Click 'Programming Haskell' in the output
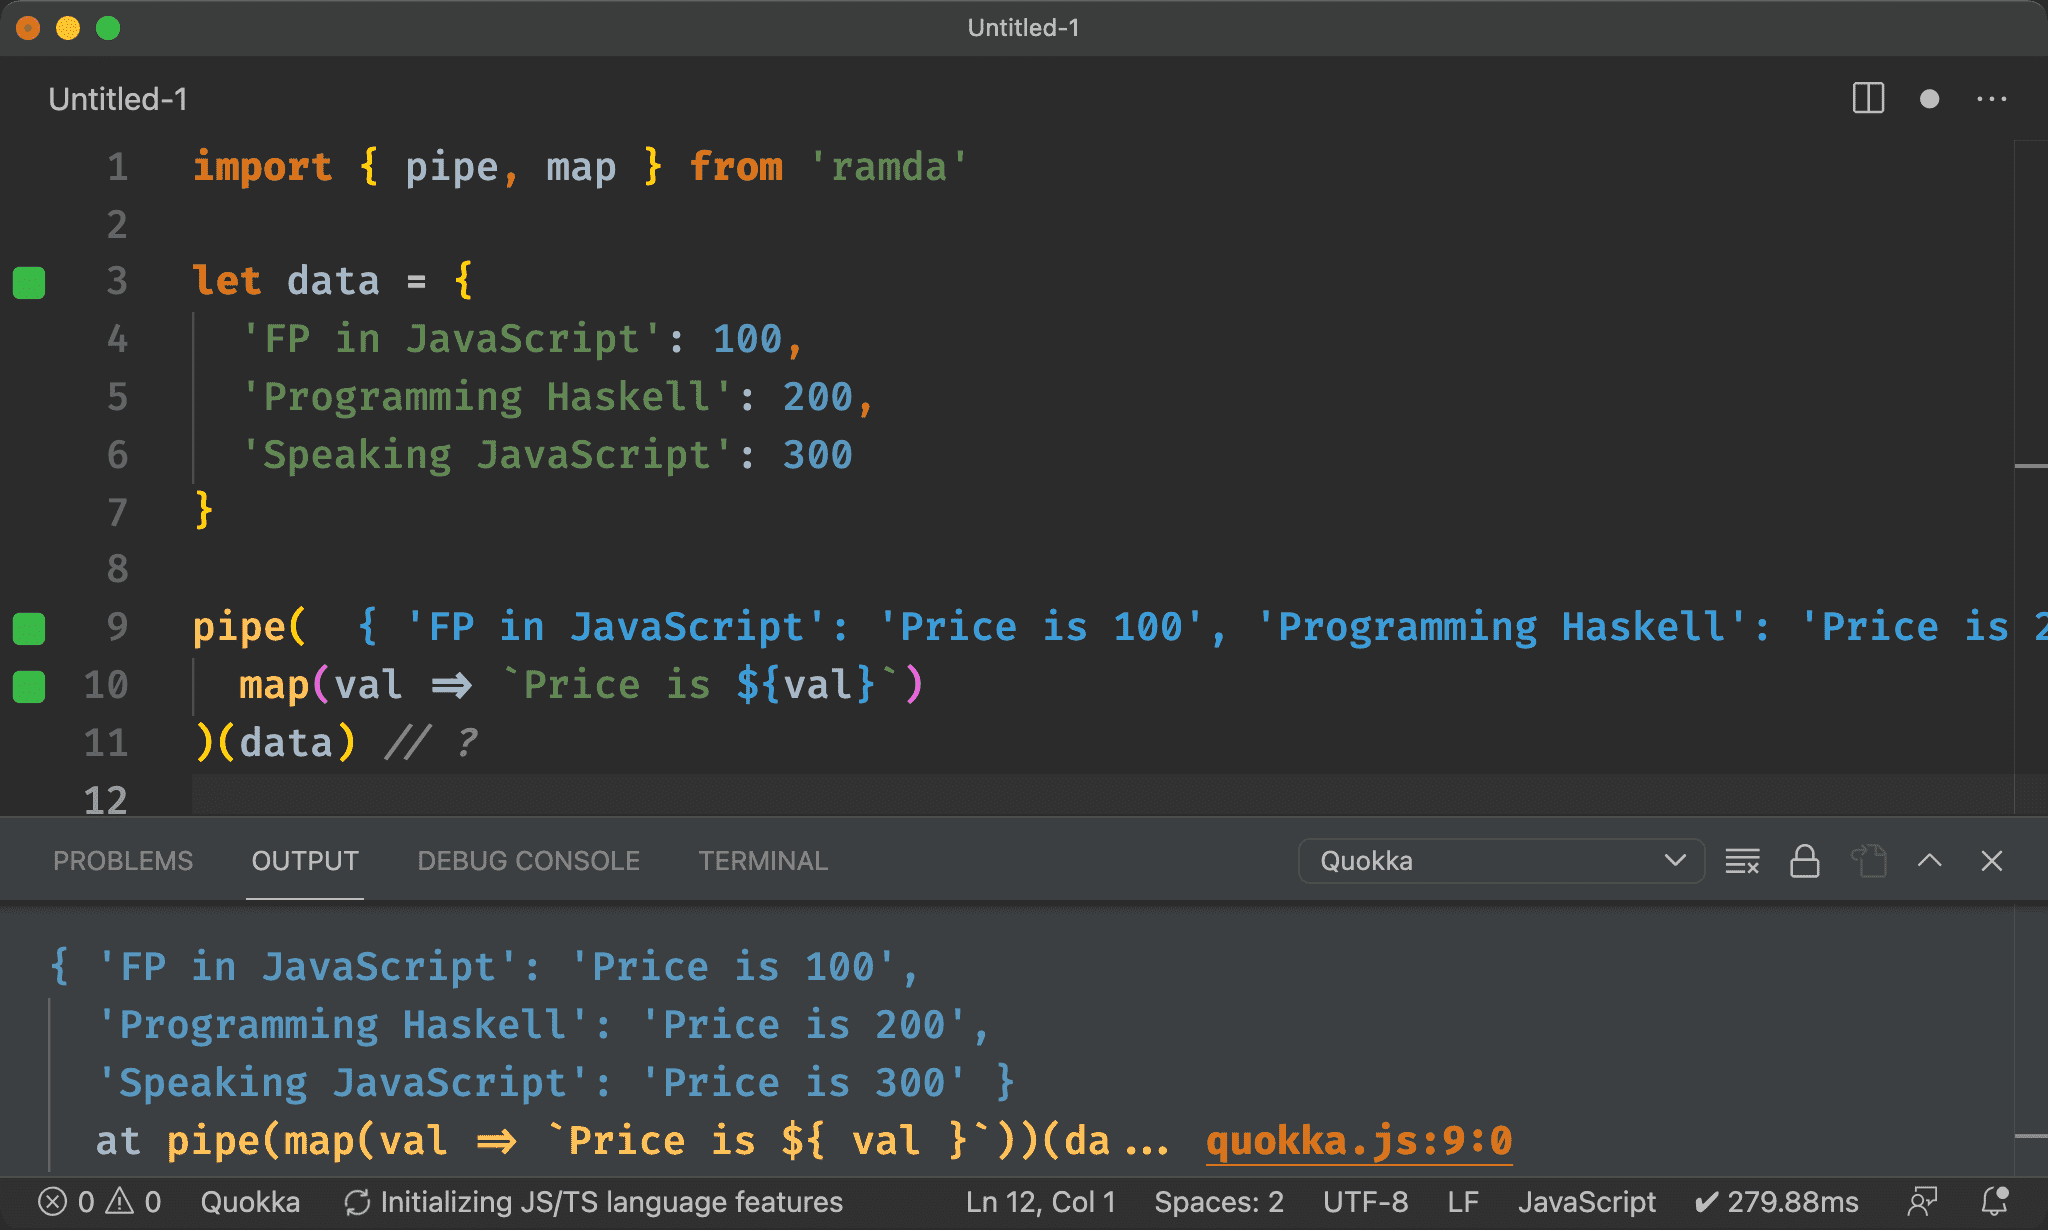The width and height of the screenshot is (2048, 1230). [343, 1025]
